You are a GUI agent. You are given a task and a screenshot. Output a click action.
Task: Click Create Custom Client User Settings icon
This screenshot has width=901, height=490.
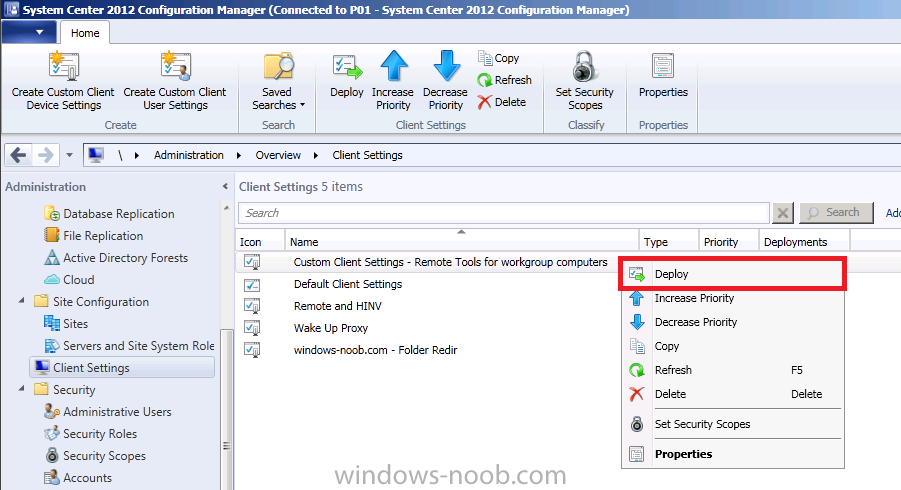click(175, 66)
